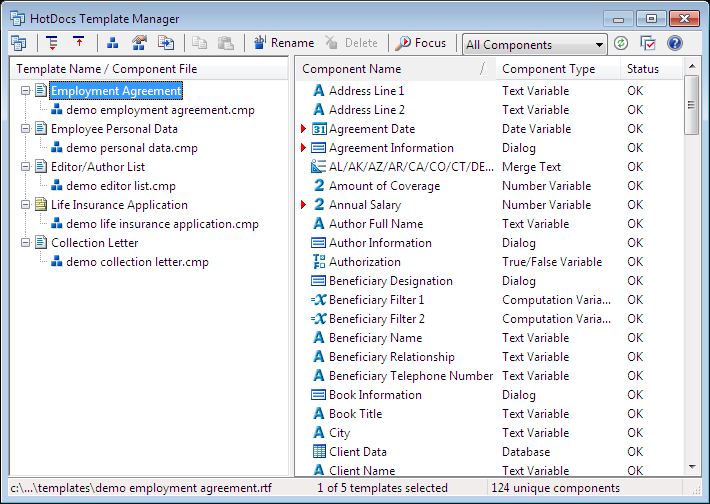Sort by Status column header
Screen dimensions: 710x504
click(651, 69)
